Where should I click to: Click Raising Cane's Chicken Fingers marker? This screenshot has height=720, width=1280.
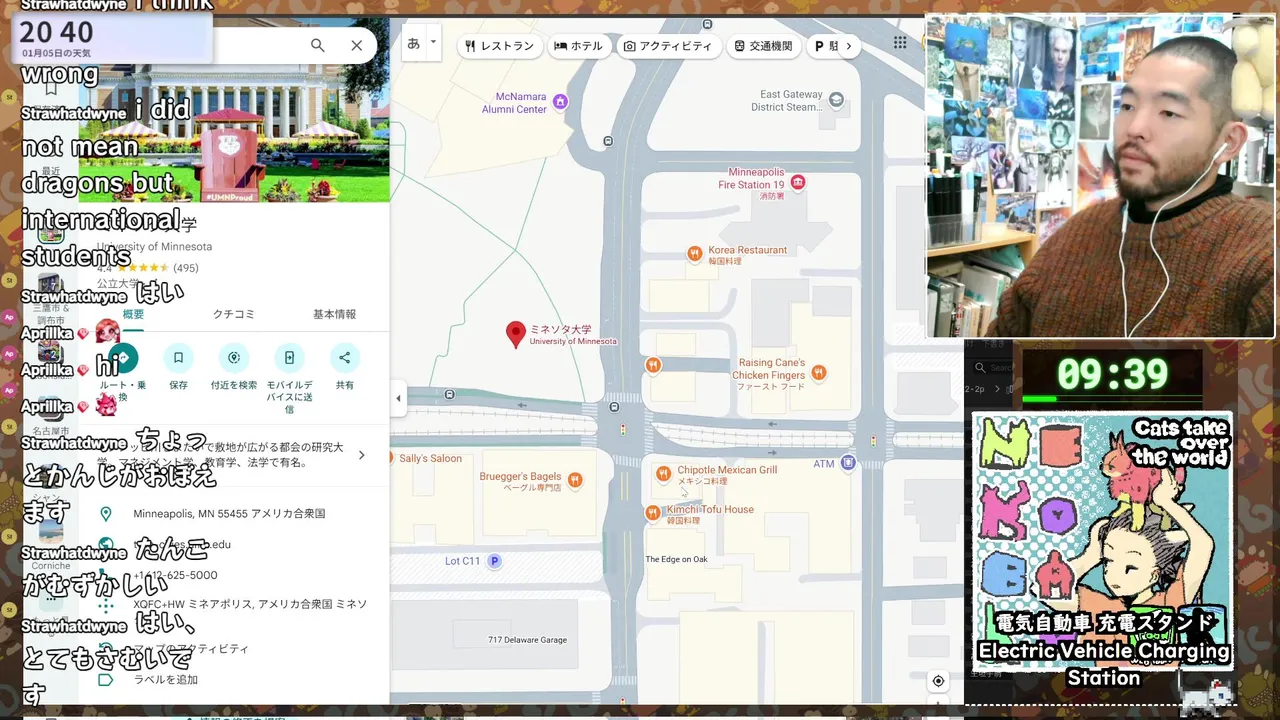[x=818, y=373]
